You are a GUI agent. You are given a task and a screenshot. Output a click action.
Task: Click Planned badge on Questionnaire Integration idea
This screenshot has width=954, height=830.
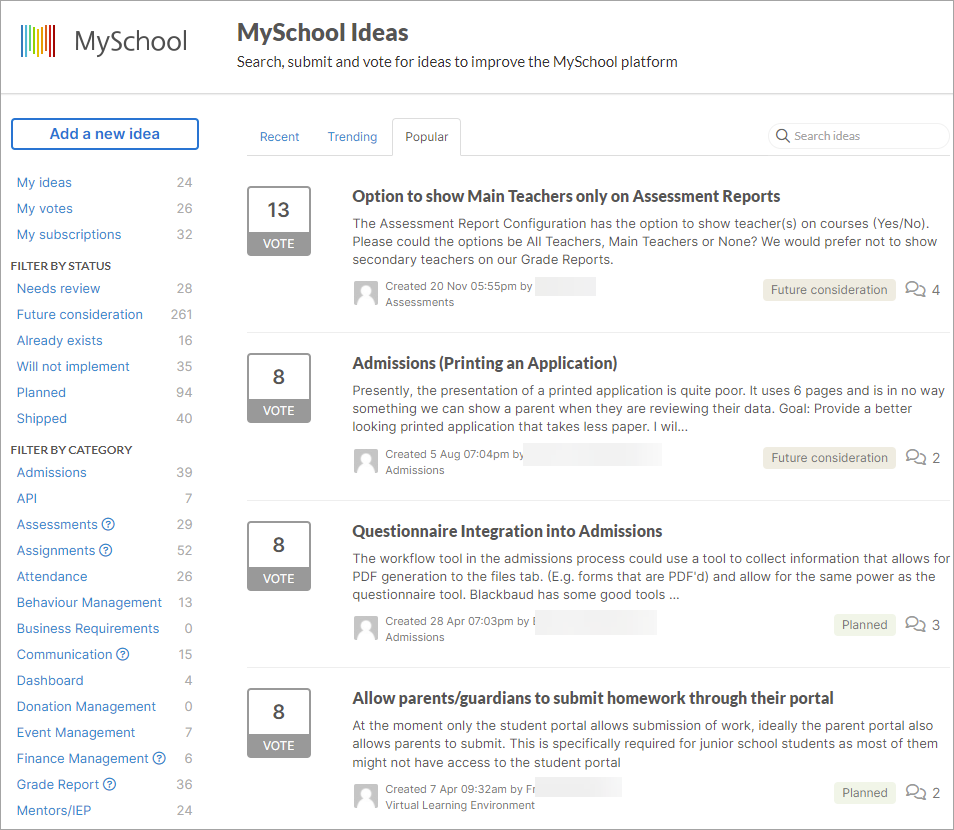(865, 625)
